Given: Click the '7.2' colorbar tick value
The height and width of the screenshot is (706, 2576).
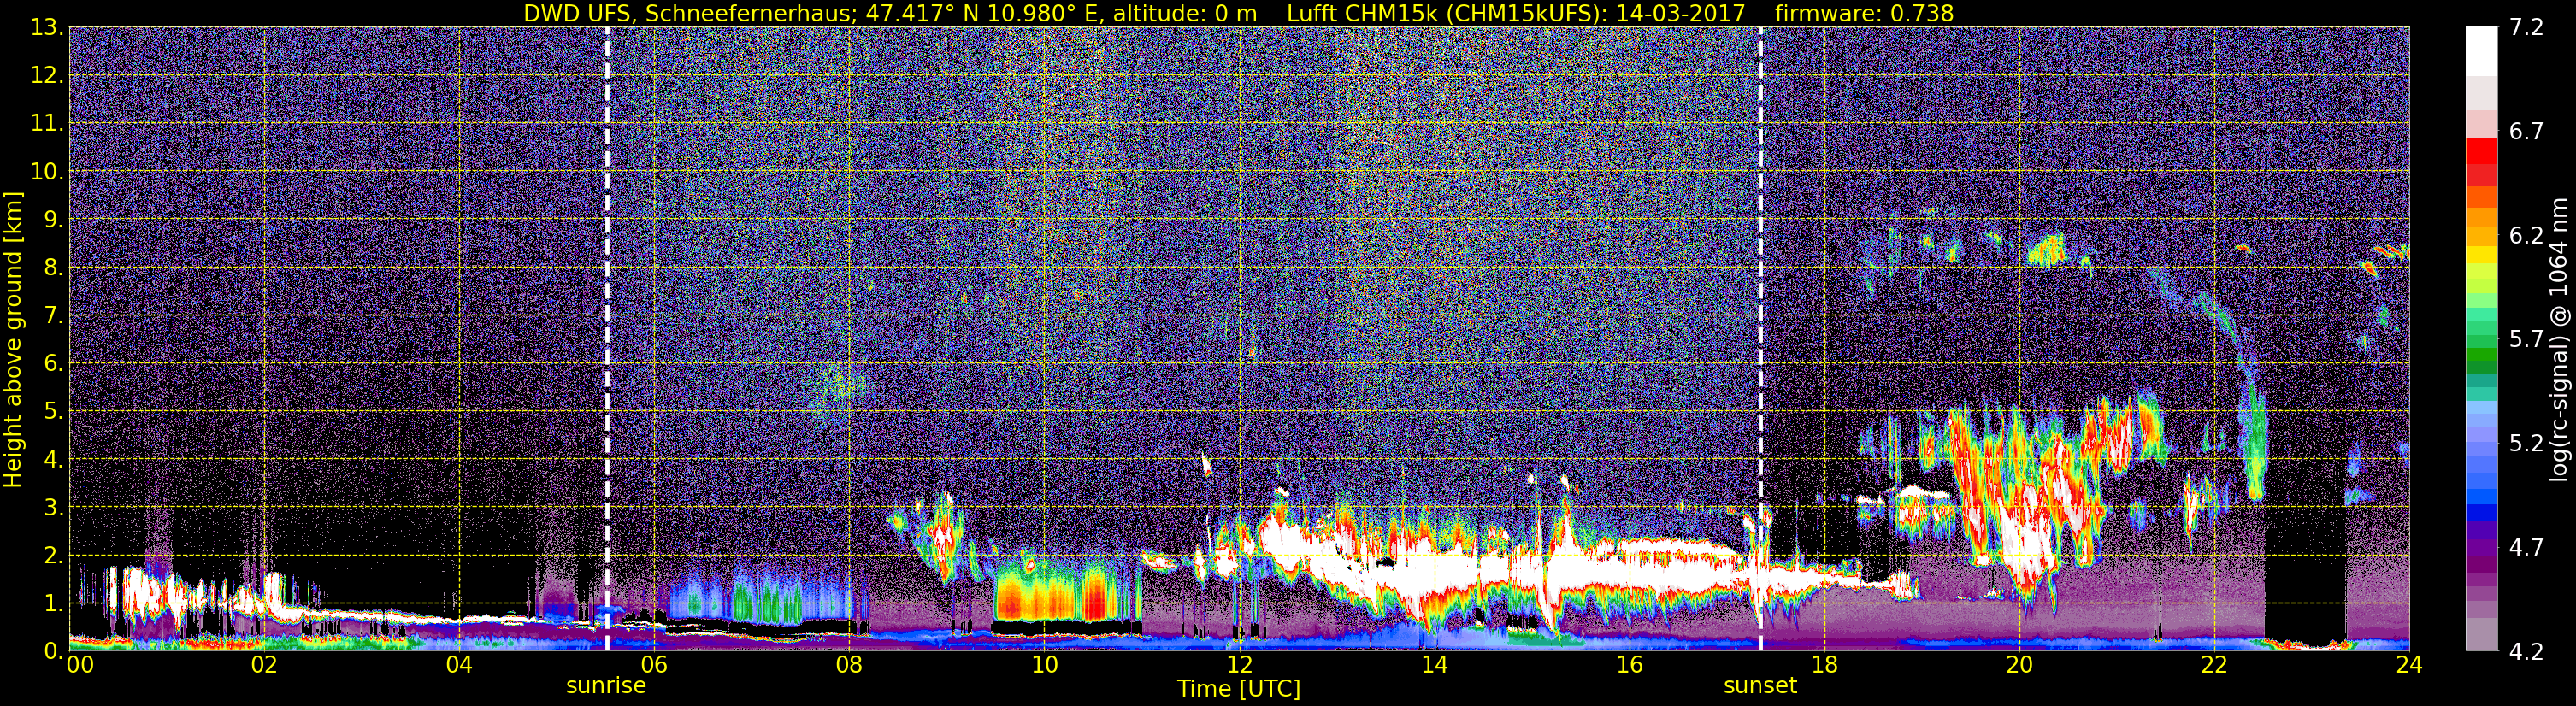Looking at the screenshot, I should point(2526,28).
